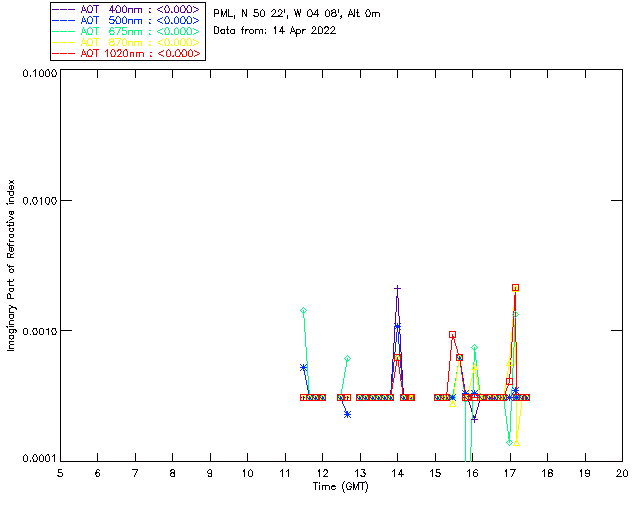Click the 0.0100 y-axis tick label
The width and height of the screenshot is (640, 512).
[39, 201]
